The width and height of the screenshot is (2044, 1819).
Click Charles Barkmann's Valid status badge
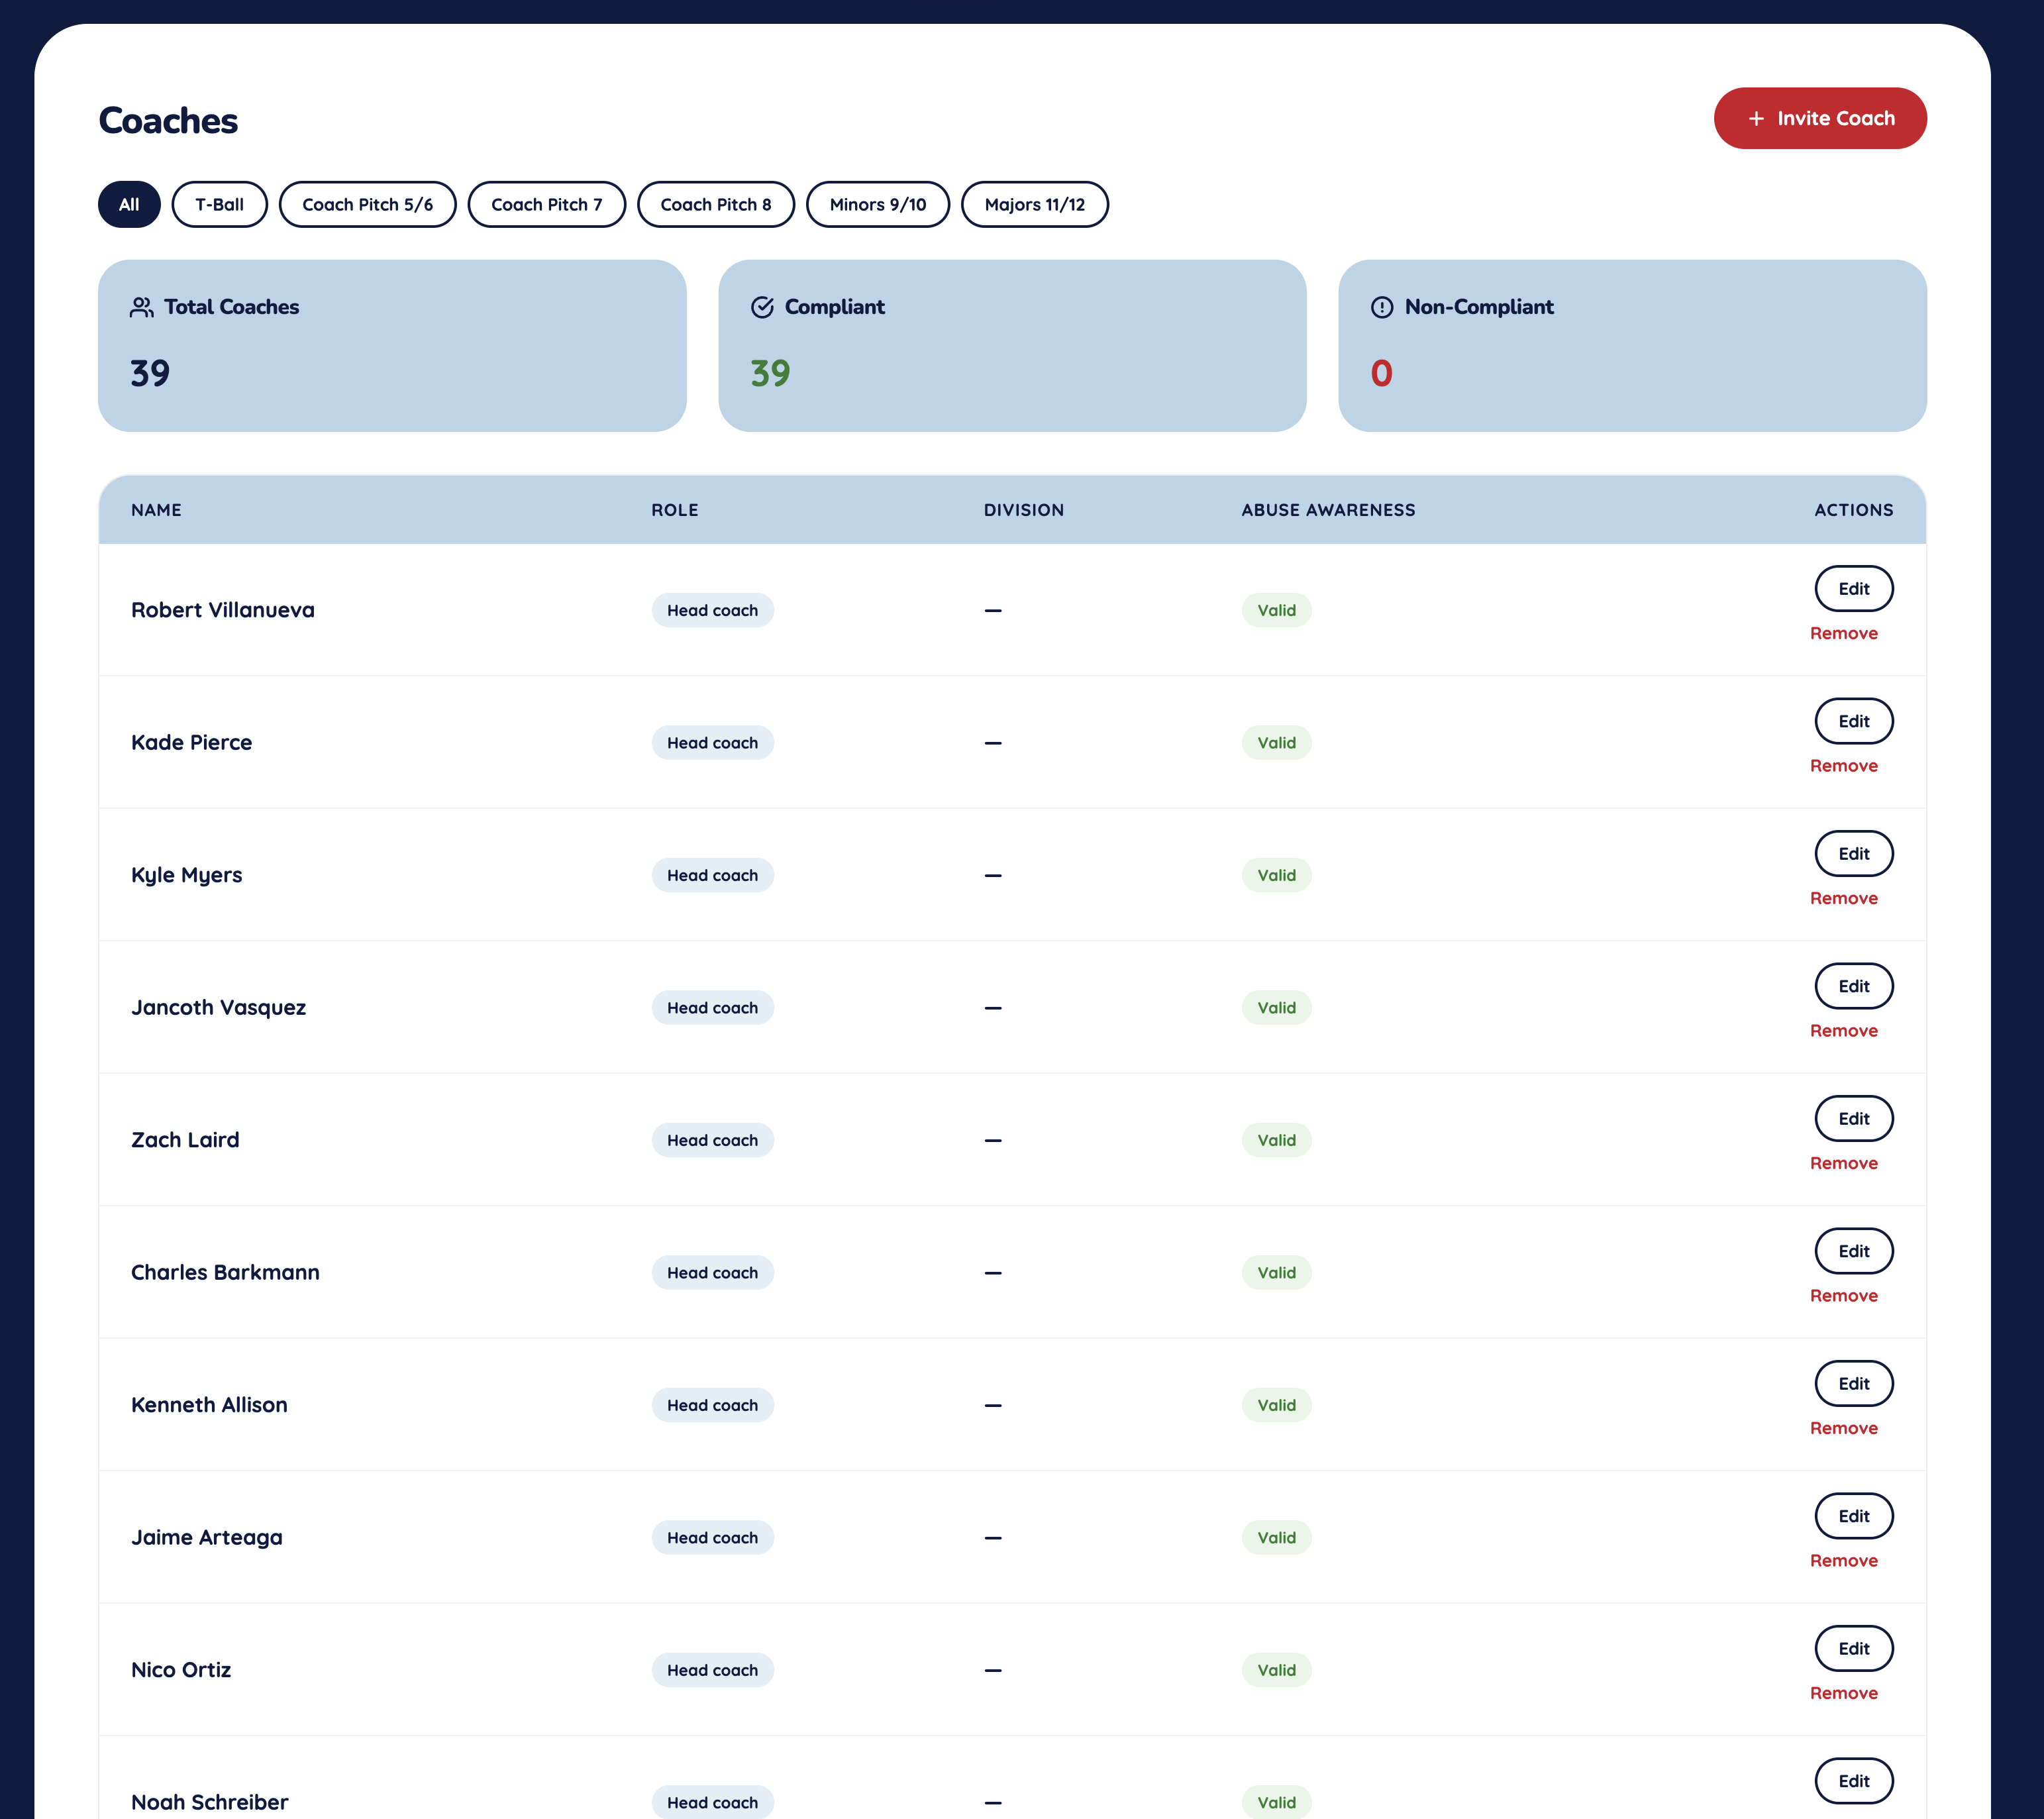(x=1276, y=1273)
